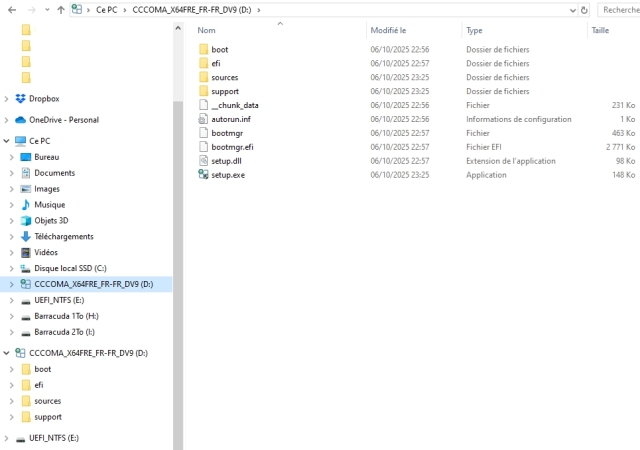
Task: Click the Musique library icon
Action: (26, 205)
